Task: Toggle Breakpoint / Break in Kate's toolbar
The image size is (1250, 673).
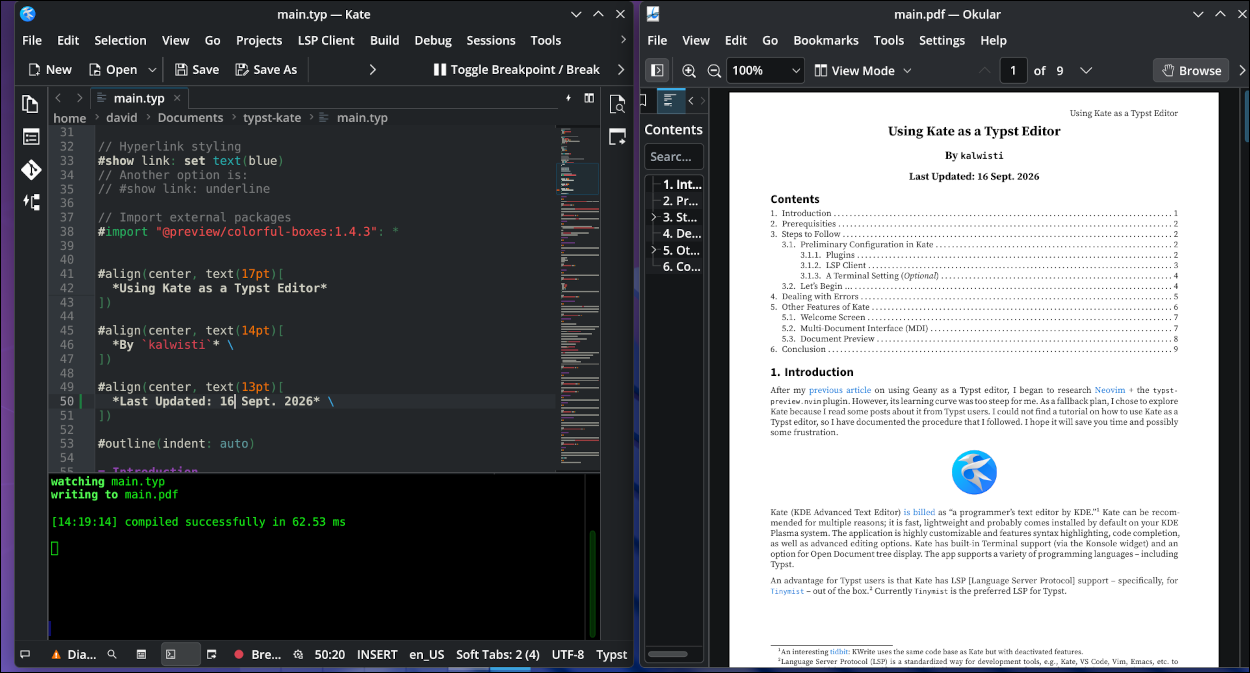Action: click(516, 70)
